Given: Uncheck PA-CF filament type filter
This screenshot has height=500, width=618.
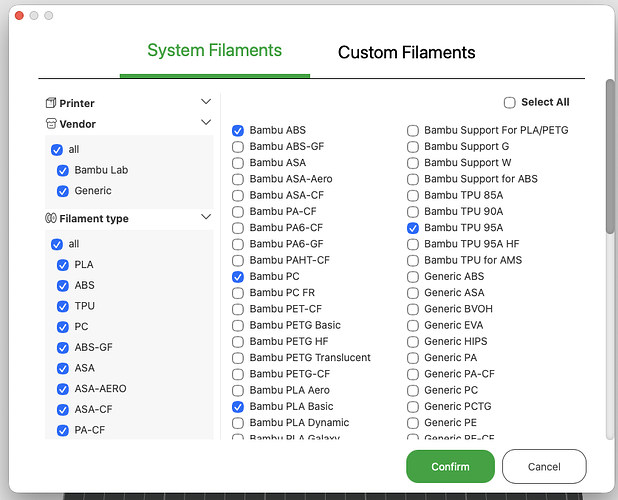Looking at the screenshot, I should (x=63, y=431).
